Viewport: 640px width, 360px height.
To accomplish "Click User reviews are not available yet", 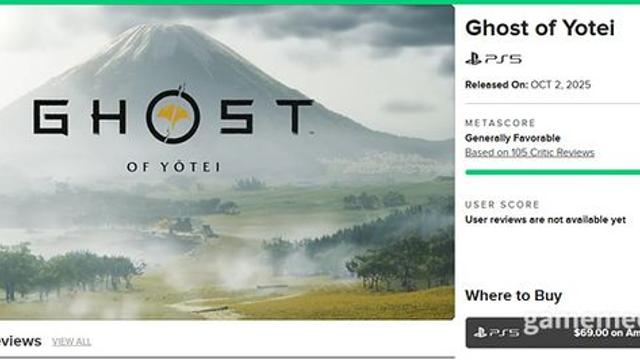I will pos(545,220).
